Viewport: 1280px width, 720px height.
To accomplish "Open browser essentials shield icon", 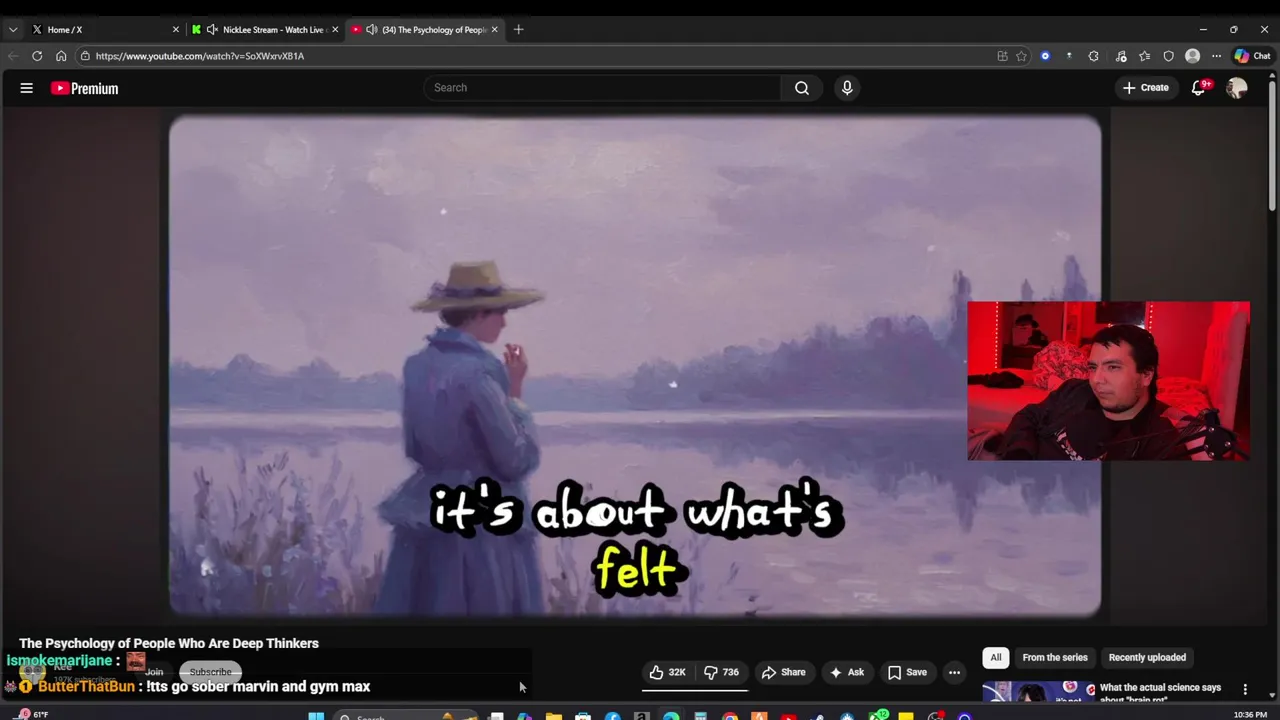I will (x=1168, y=56).
